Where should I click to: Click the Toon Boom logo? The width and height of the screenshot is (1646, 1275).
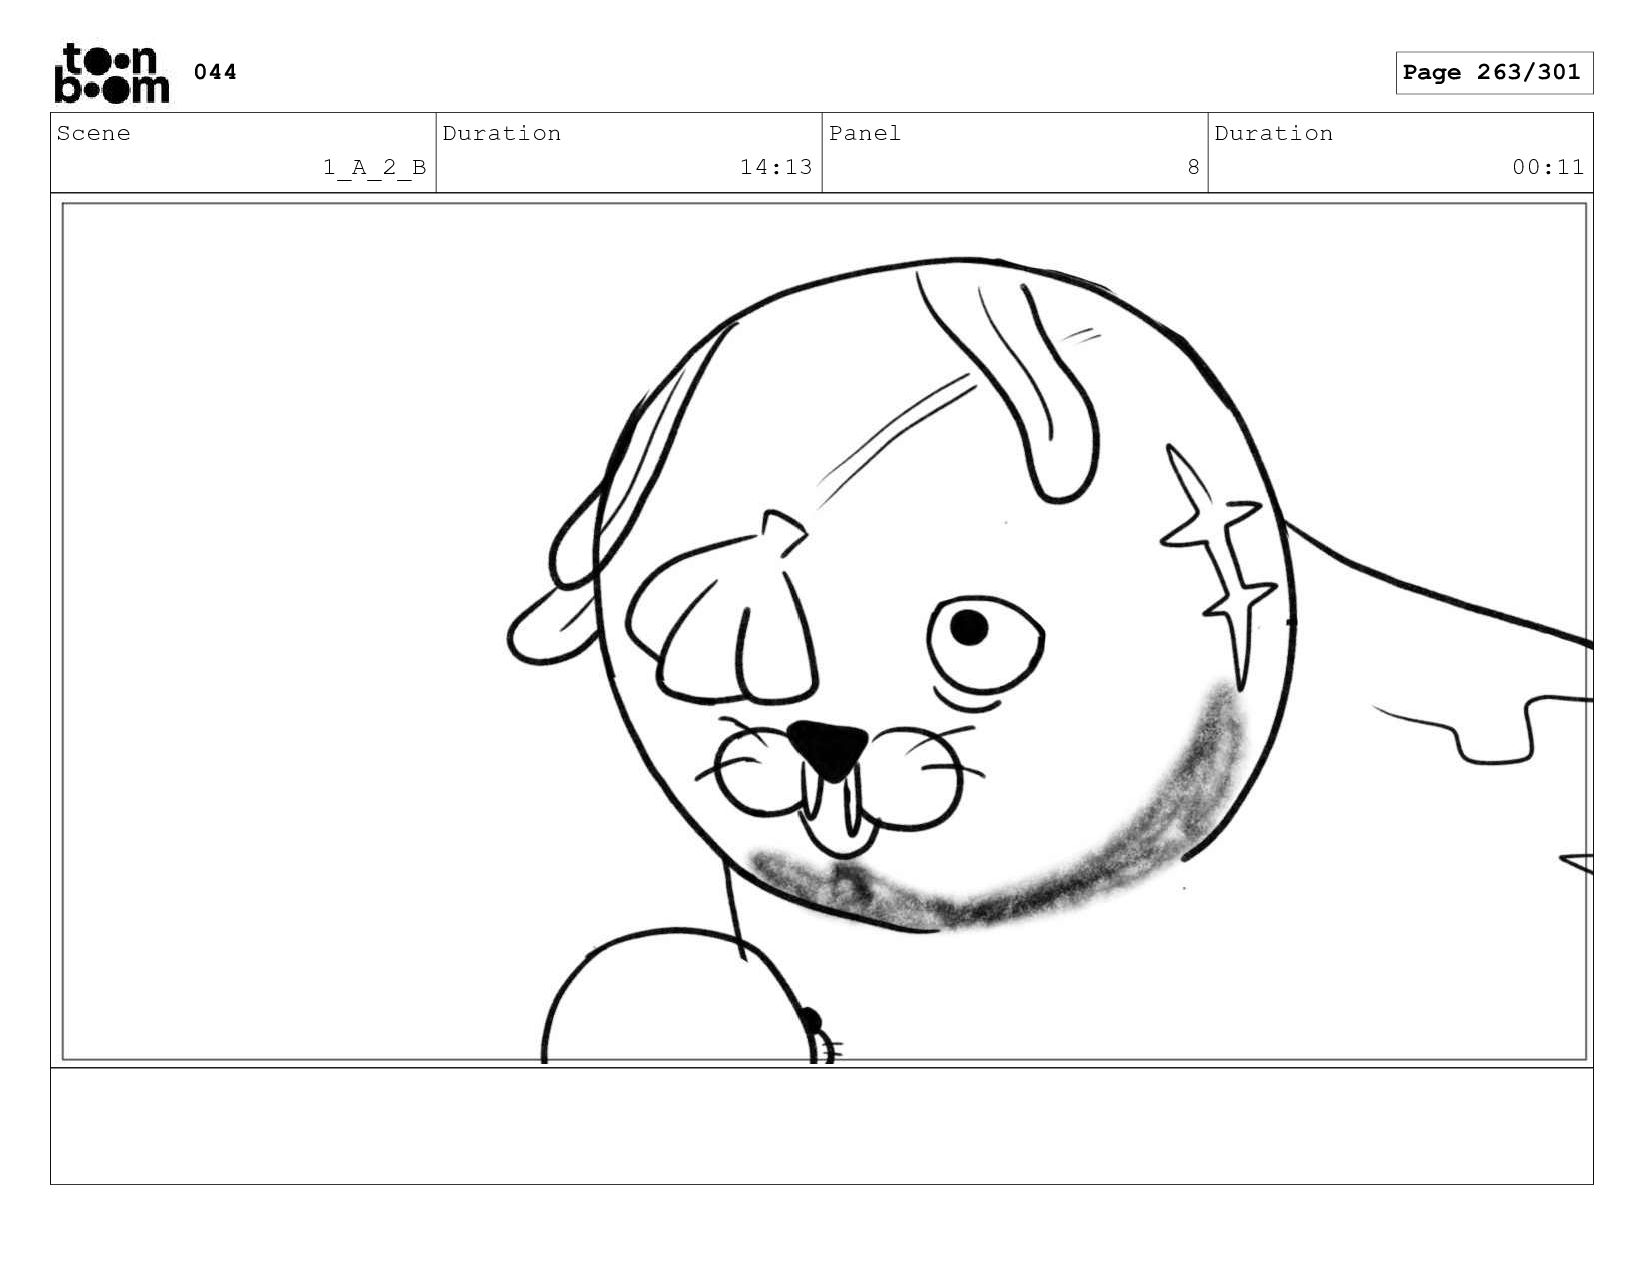111,73
